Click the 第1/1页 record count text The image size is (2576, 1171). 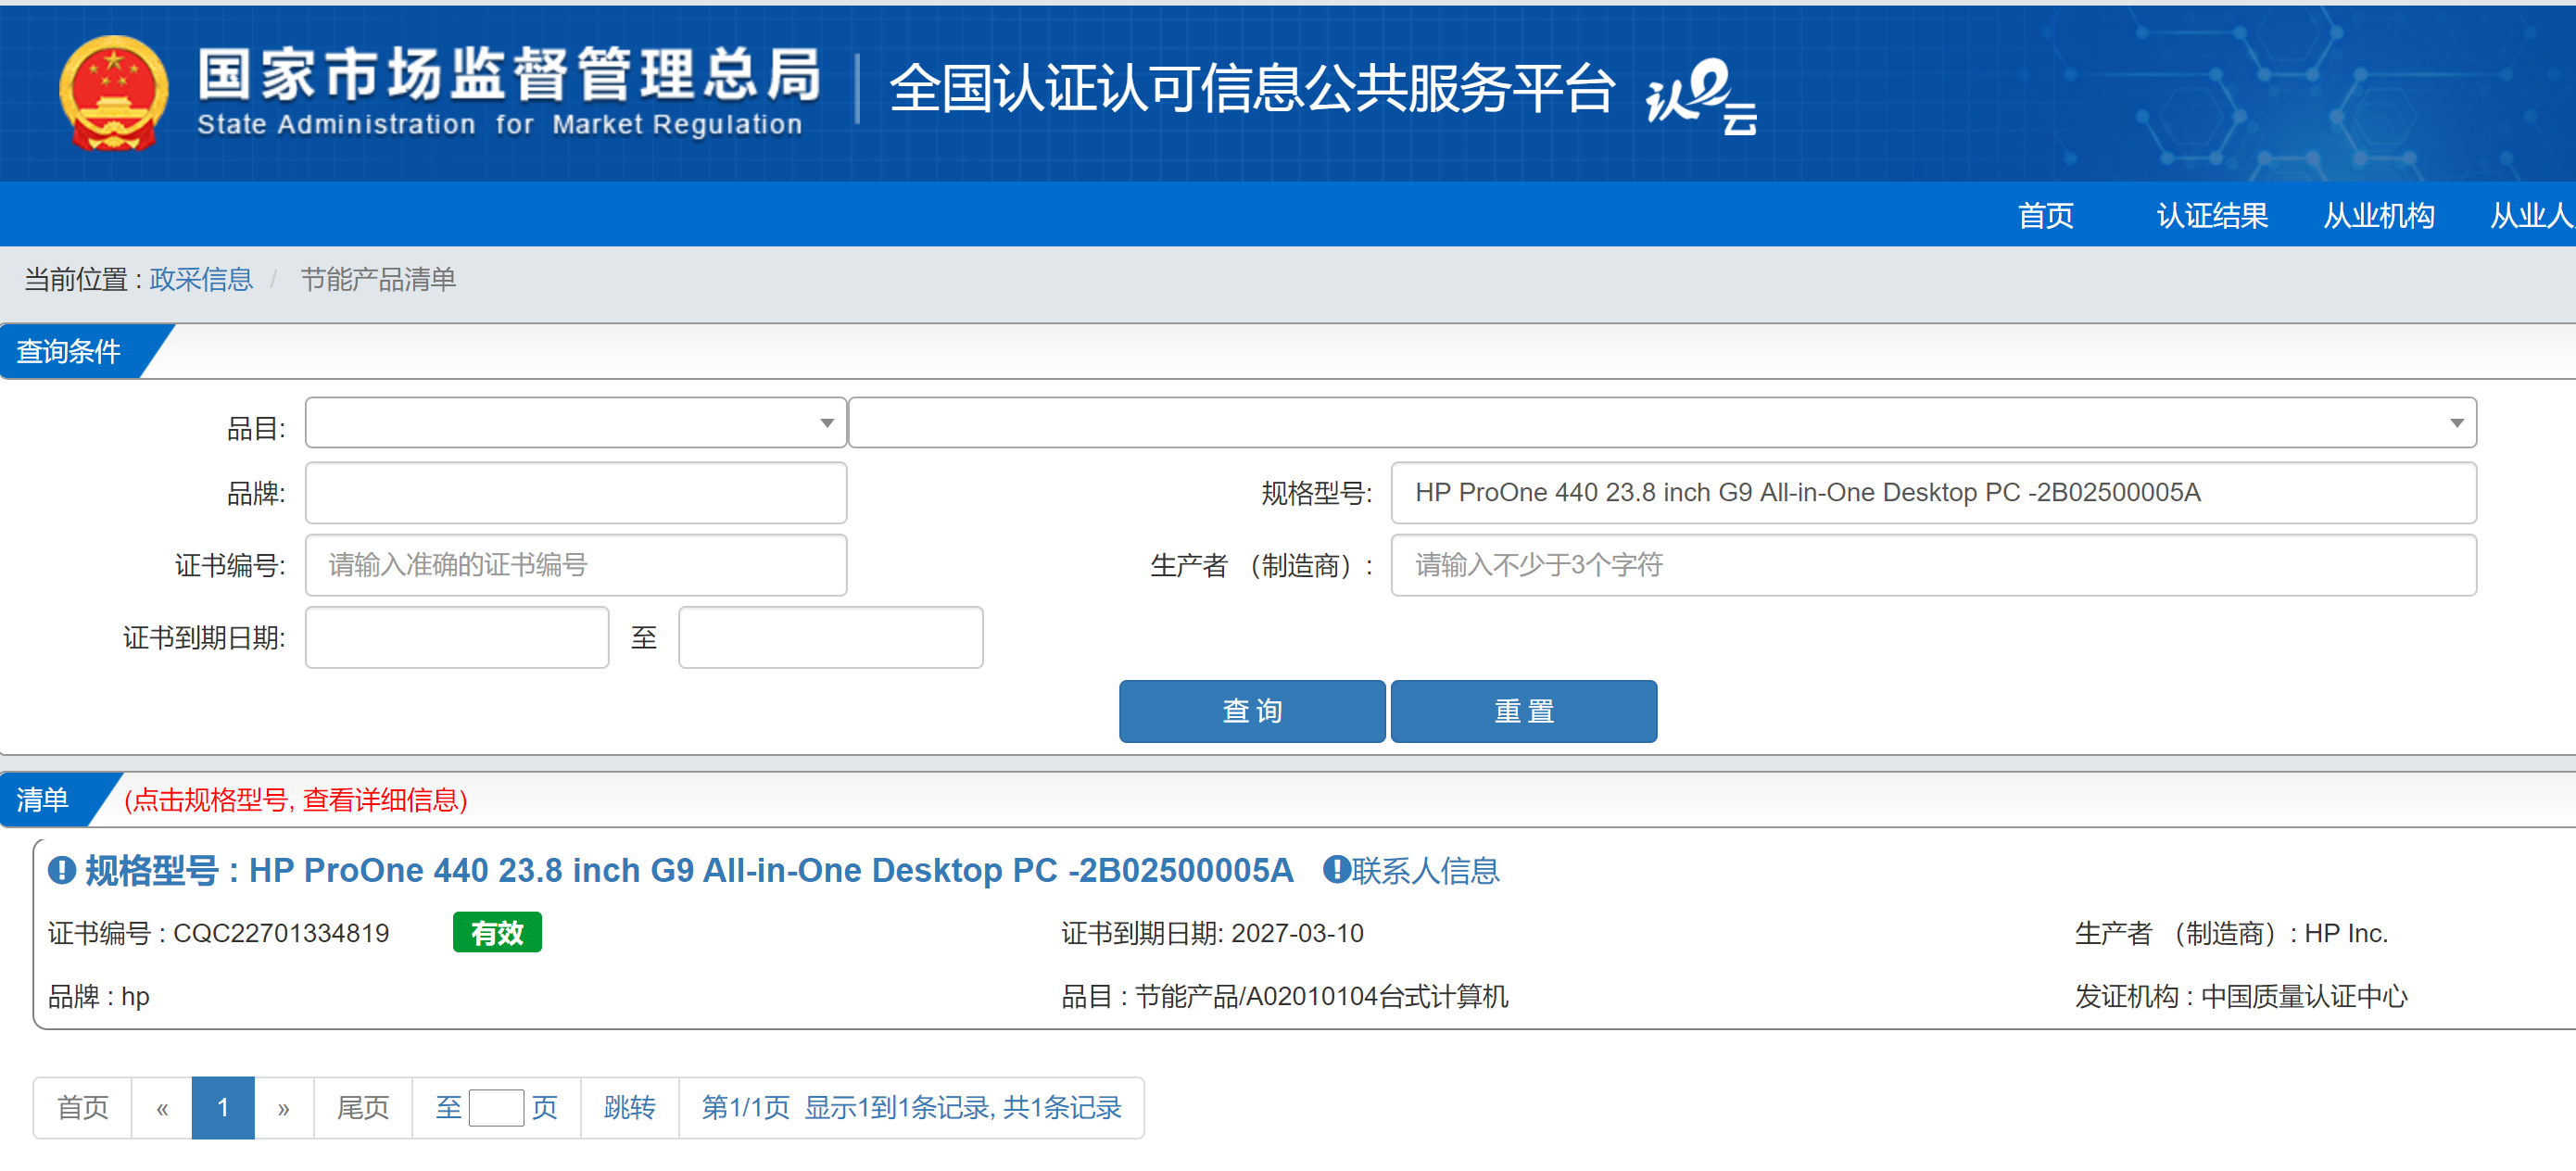pyautogui.click(x=911, y=1107)
